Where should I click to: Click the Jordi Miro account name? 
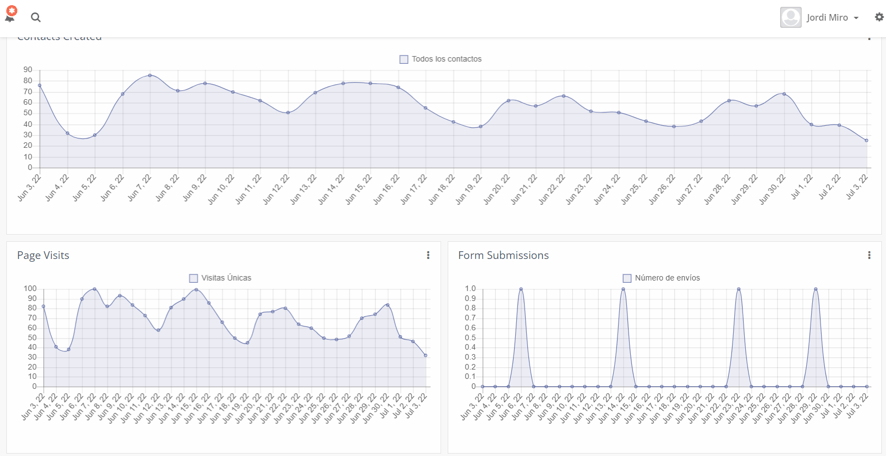[828, 18]
